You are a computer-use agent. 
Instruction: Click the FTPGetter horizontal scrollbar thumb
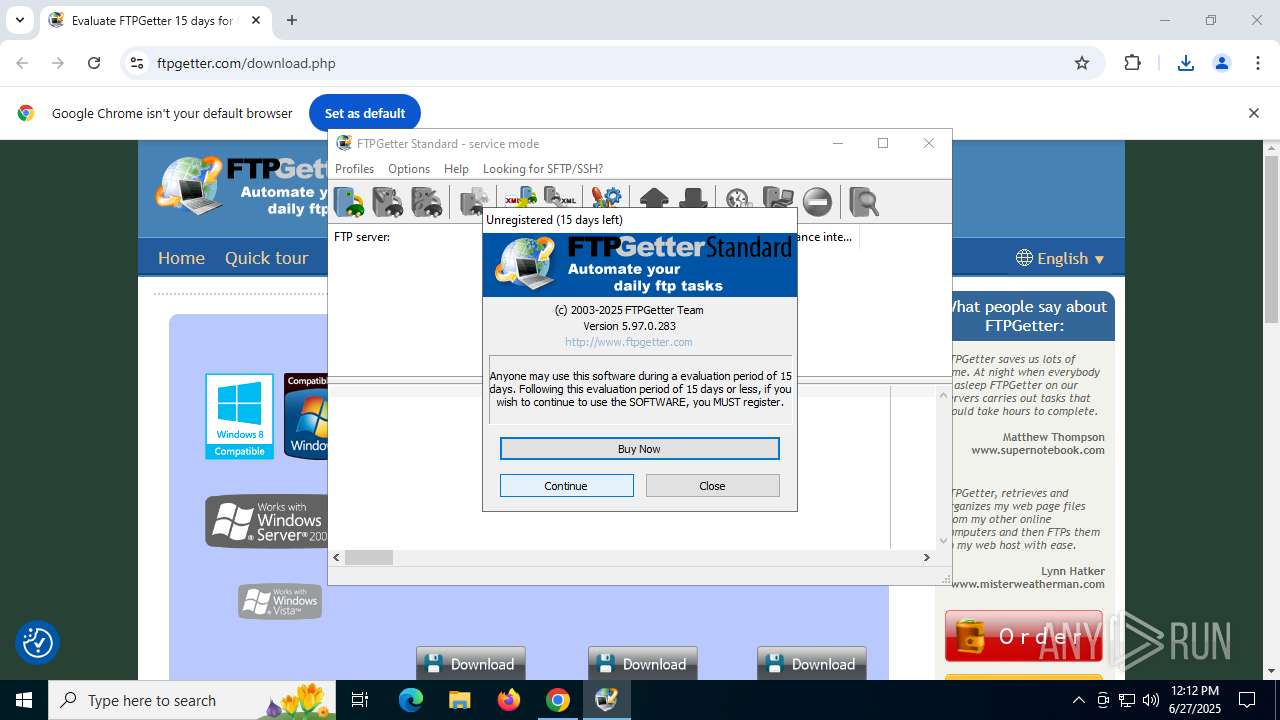click(369, 557)
